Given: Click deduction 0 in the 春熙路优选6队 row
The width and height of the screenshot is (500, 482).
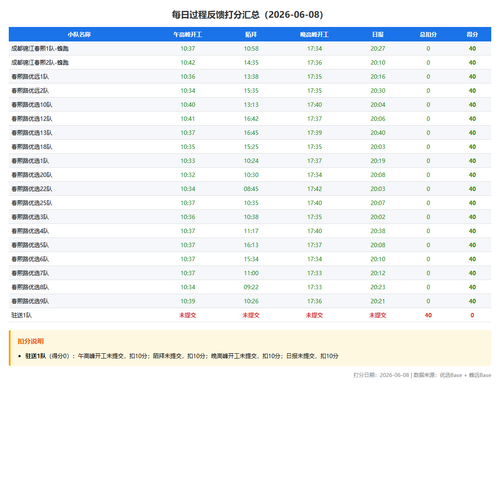Looking at the screenshot, I should point(428,259).
